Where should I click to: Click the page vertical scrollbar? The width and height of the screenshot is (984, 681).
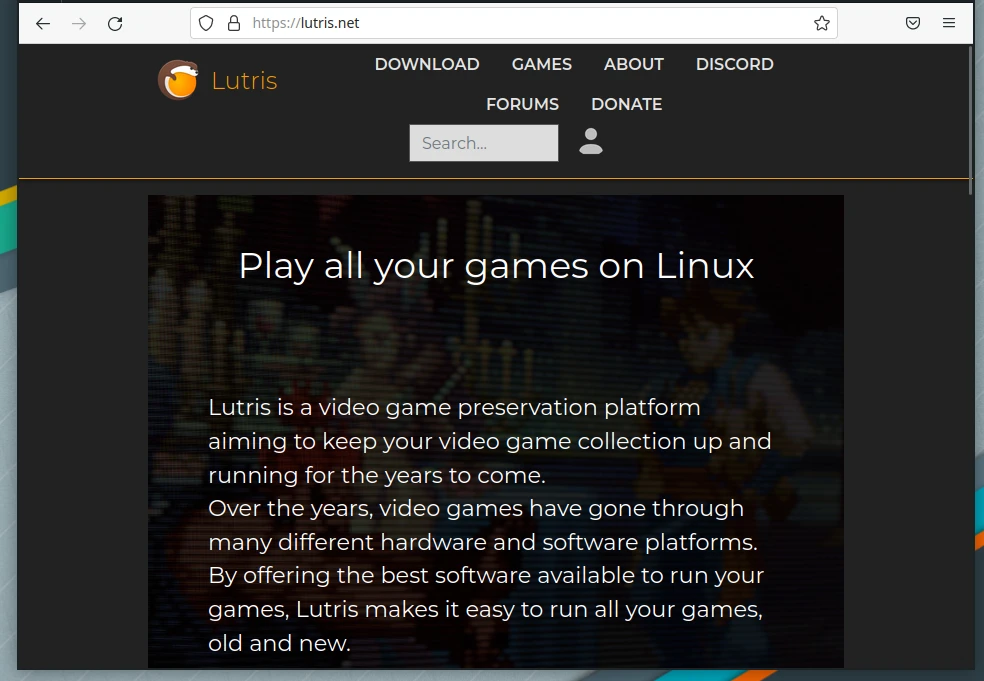970,119
